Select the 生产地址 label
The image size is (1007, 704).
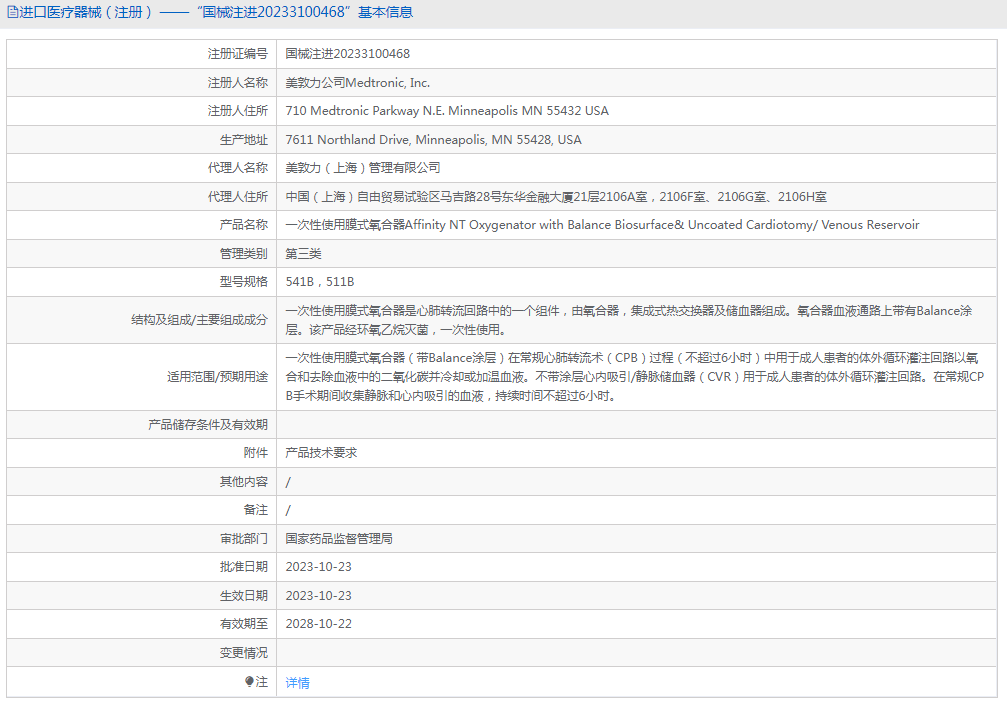pyautogui.click(x=243, y=139)
